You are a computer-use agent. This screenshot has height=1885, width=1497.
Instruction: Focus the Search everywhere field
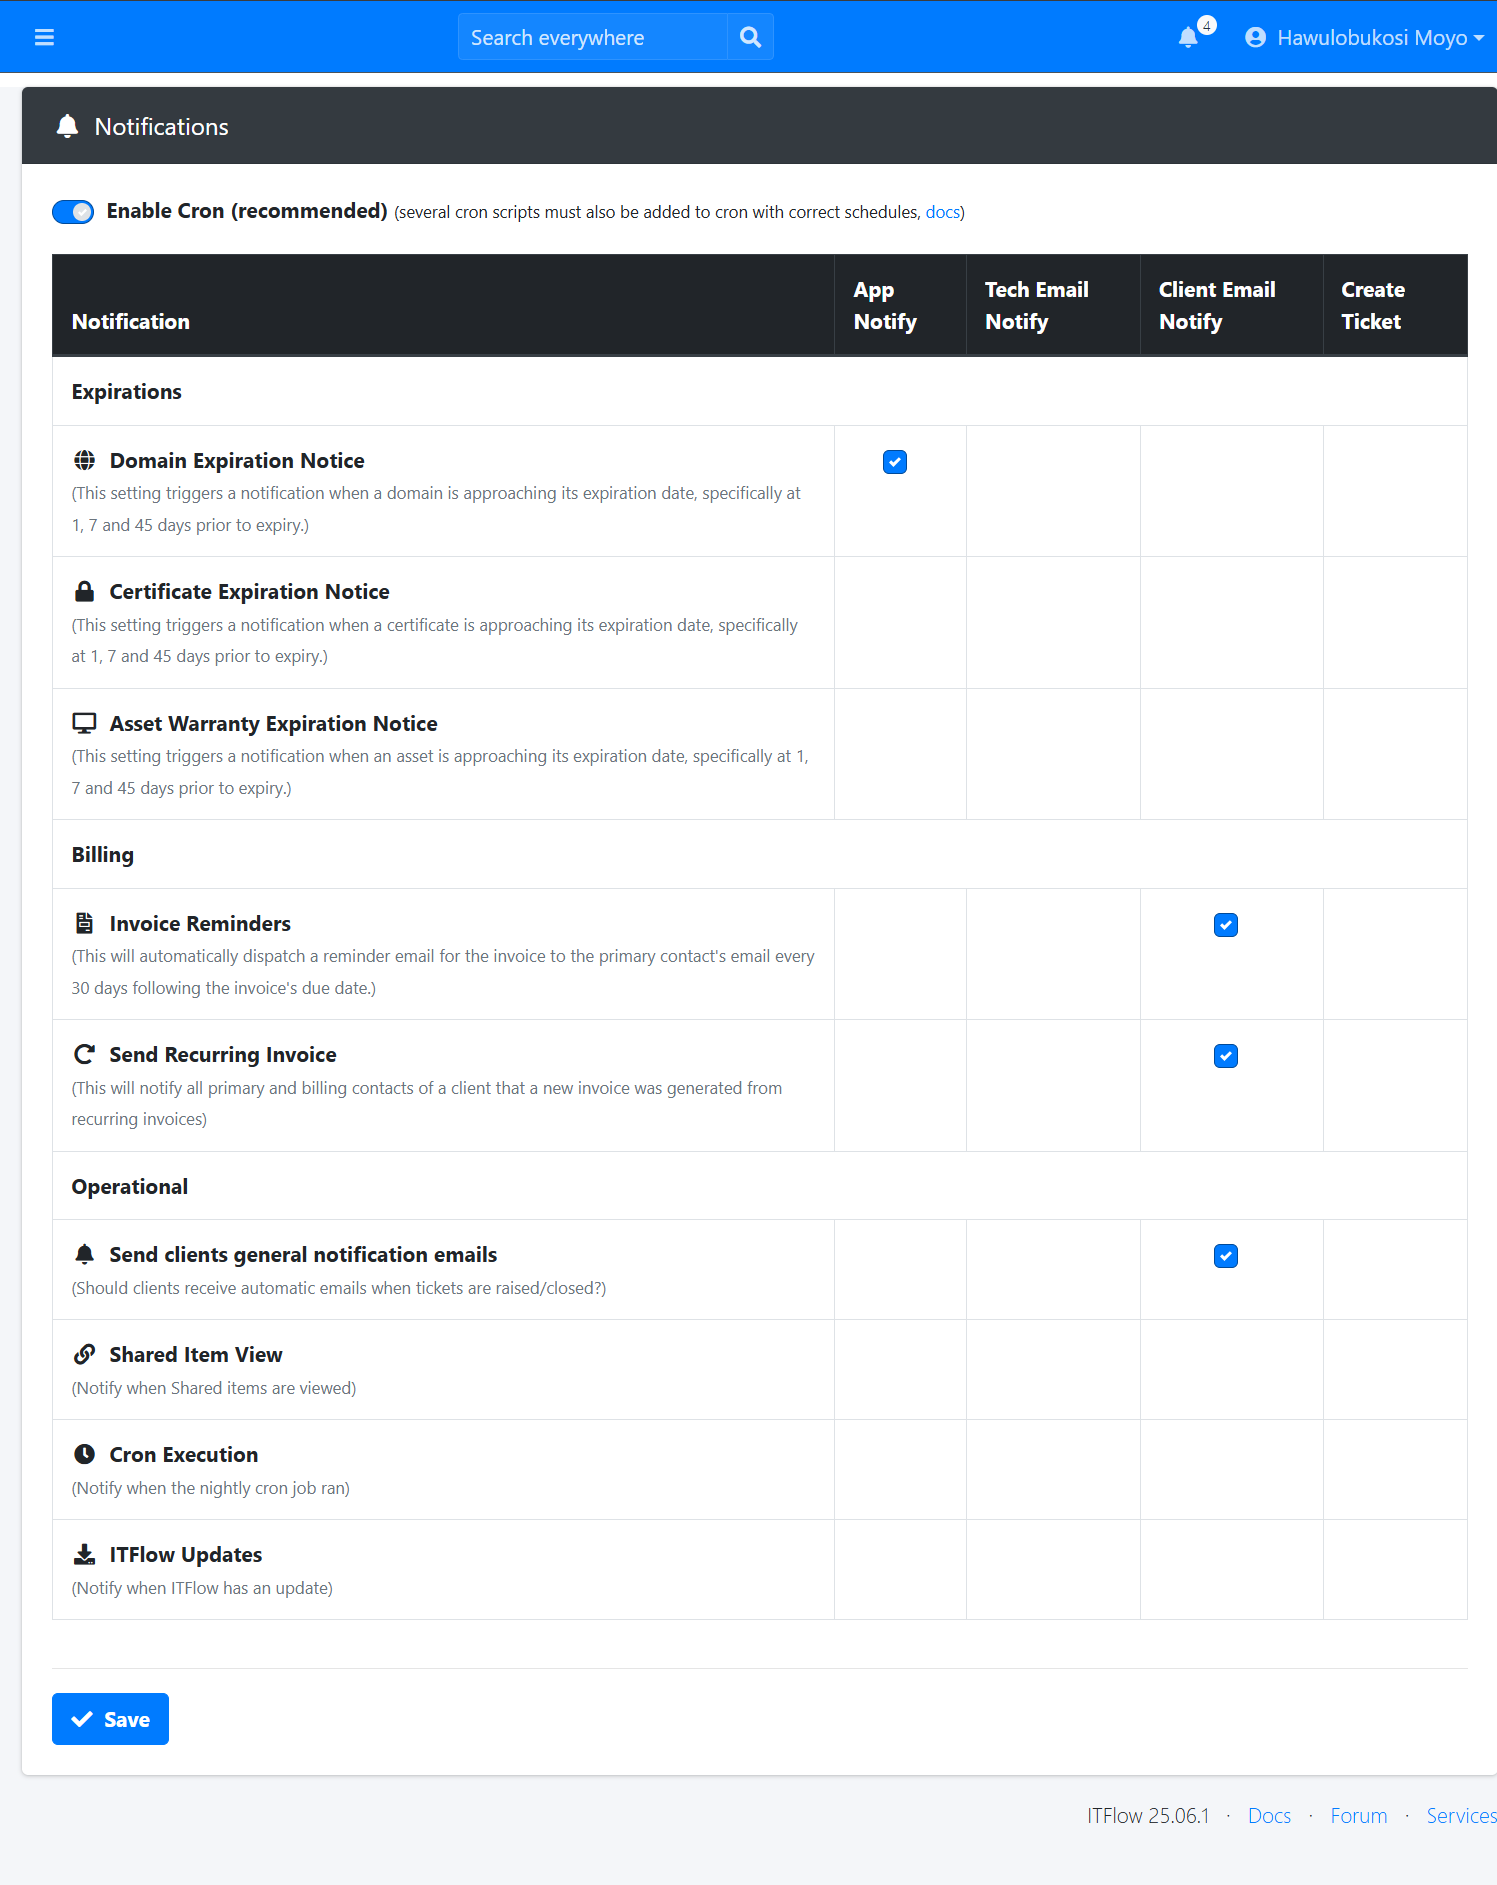pos(593,37)
